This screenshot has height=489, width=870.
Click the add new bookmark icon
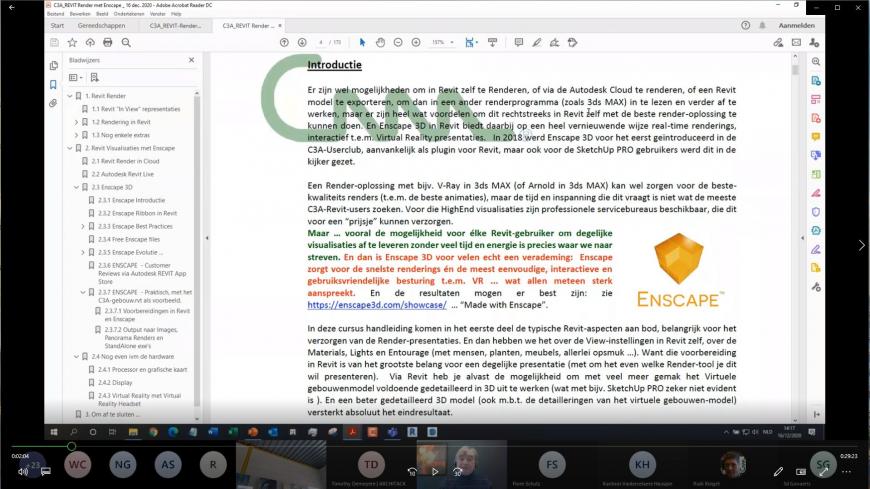[x=94, y=78]
